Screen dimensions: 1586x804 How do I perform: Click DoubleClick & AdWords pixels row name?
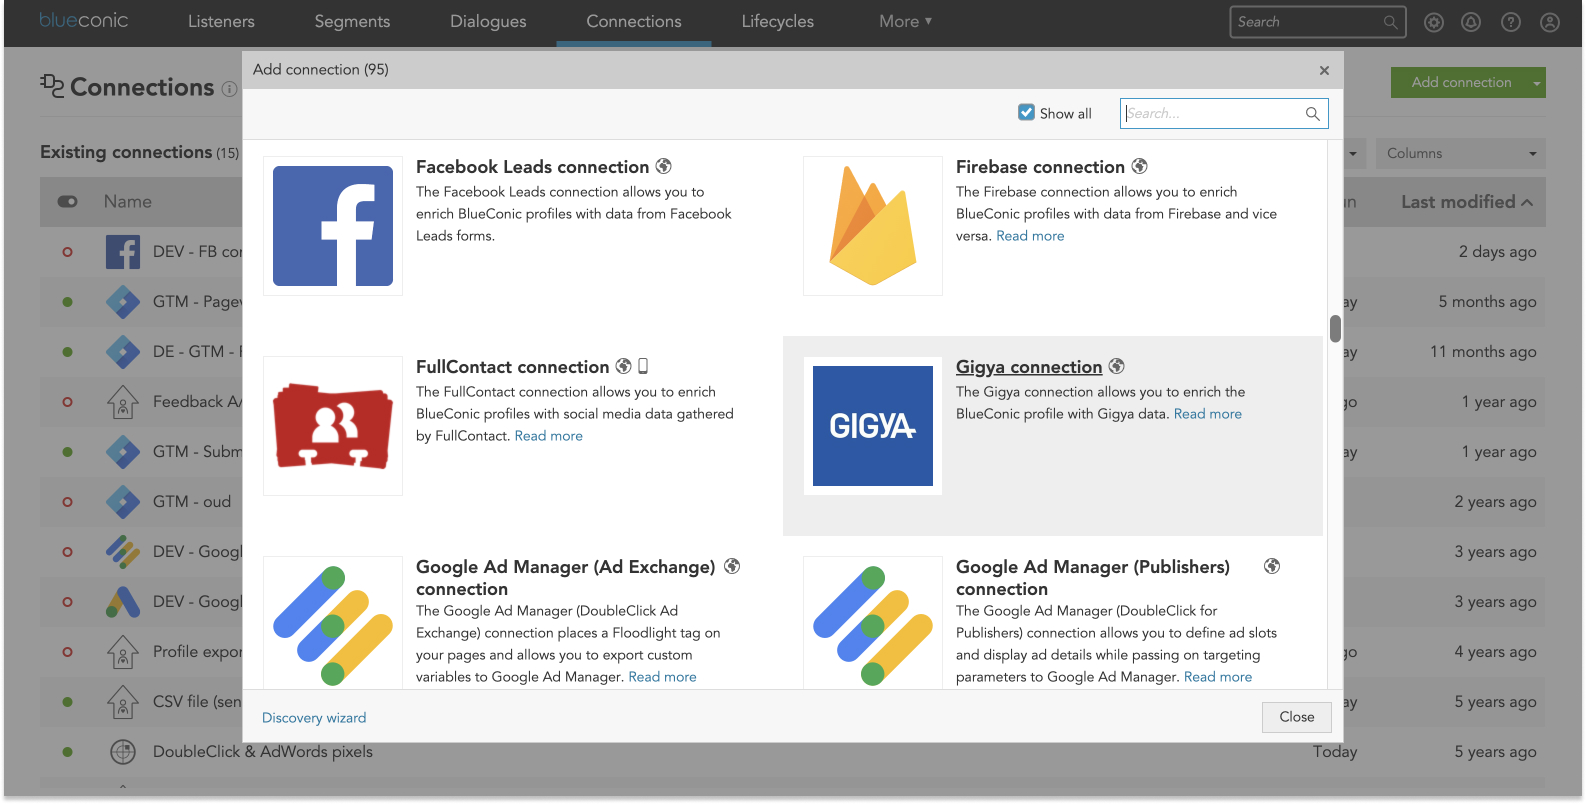[263, 752]
